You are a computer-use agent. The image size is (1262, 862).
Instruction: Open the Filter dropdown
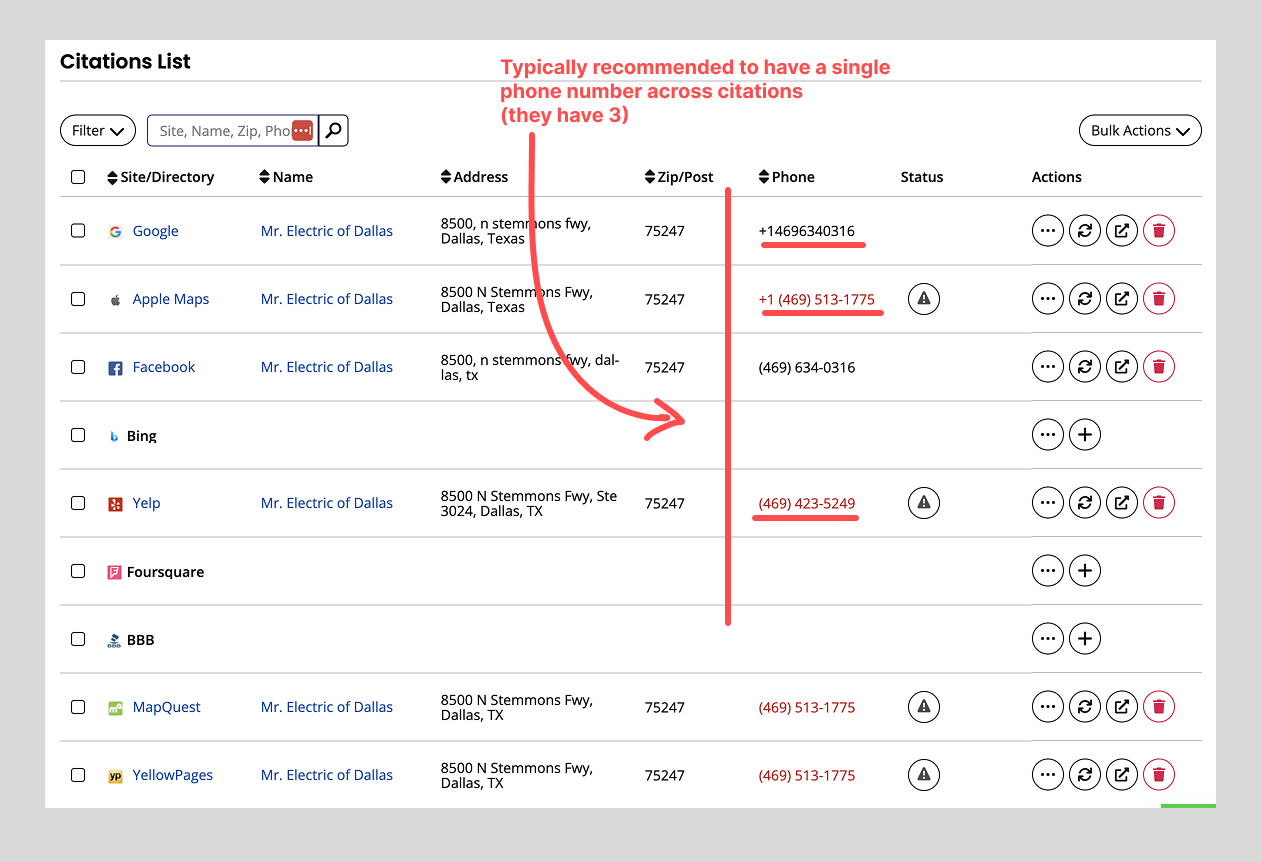(98, 130)
